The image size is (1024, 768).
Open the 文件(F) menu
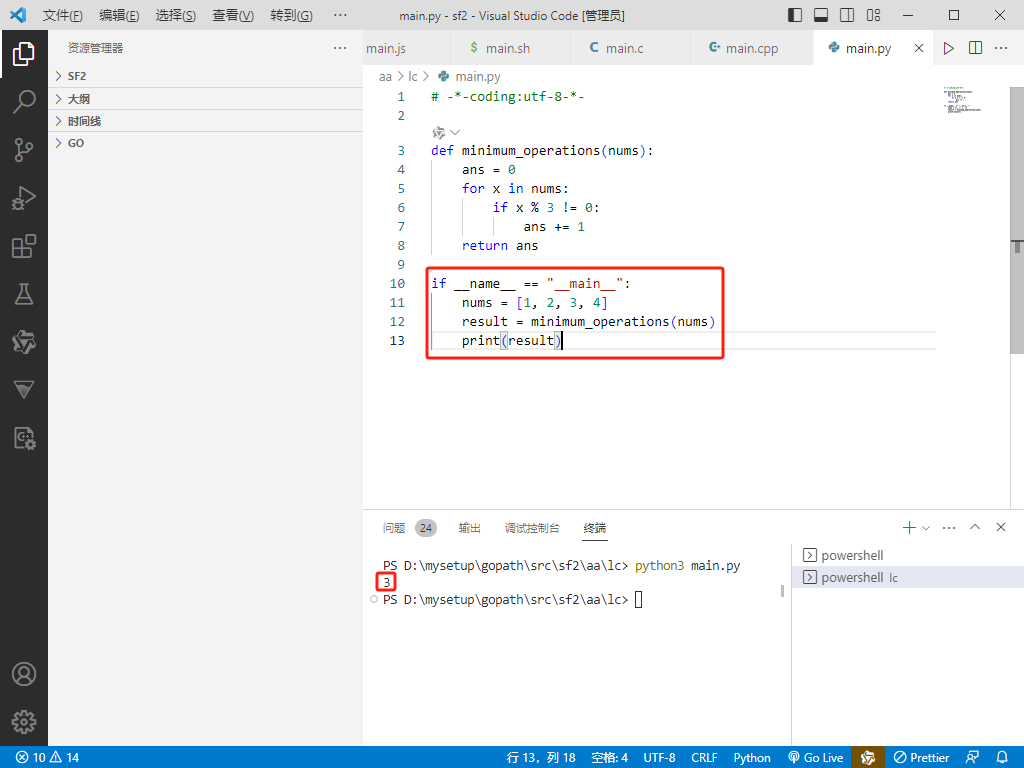pyautogui.click(x=63, y=15)
